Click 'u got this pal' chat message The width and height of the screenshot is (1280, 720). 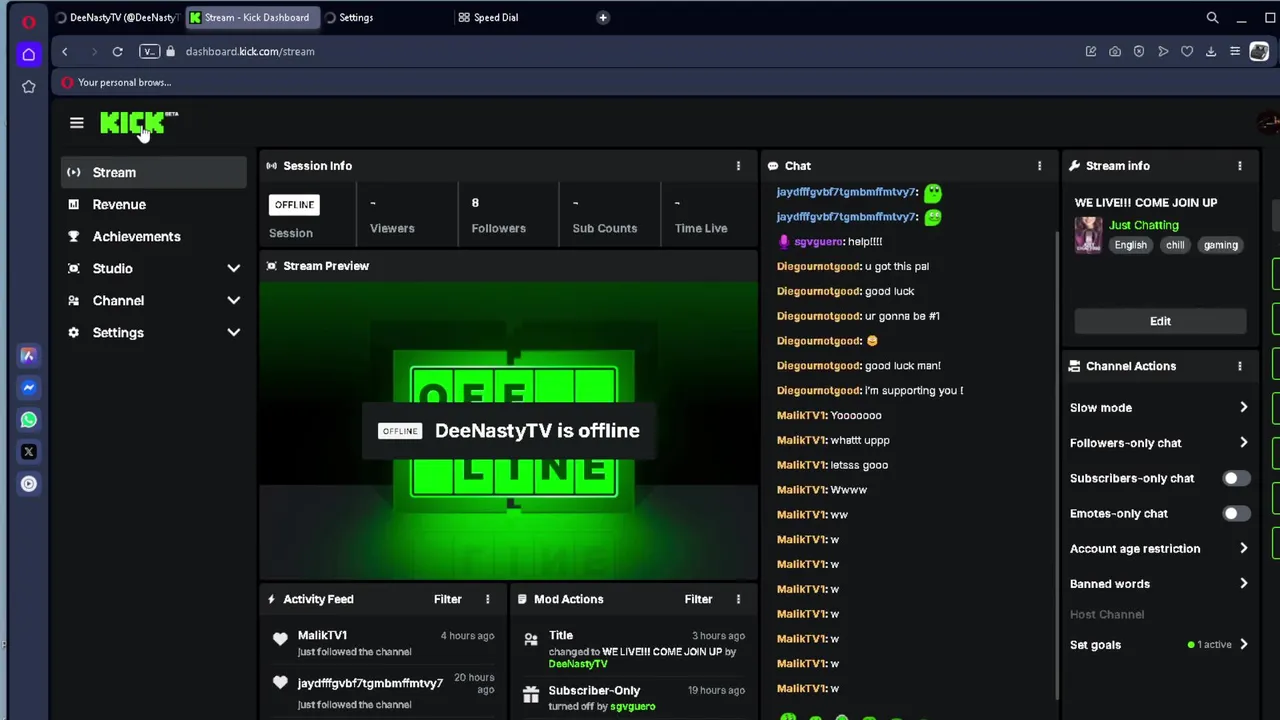click(x=897, y=266)
